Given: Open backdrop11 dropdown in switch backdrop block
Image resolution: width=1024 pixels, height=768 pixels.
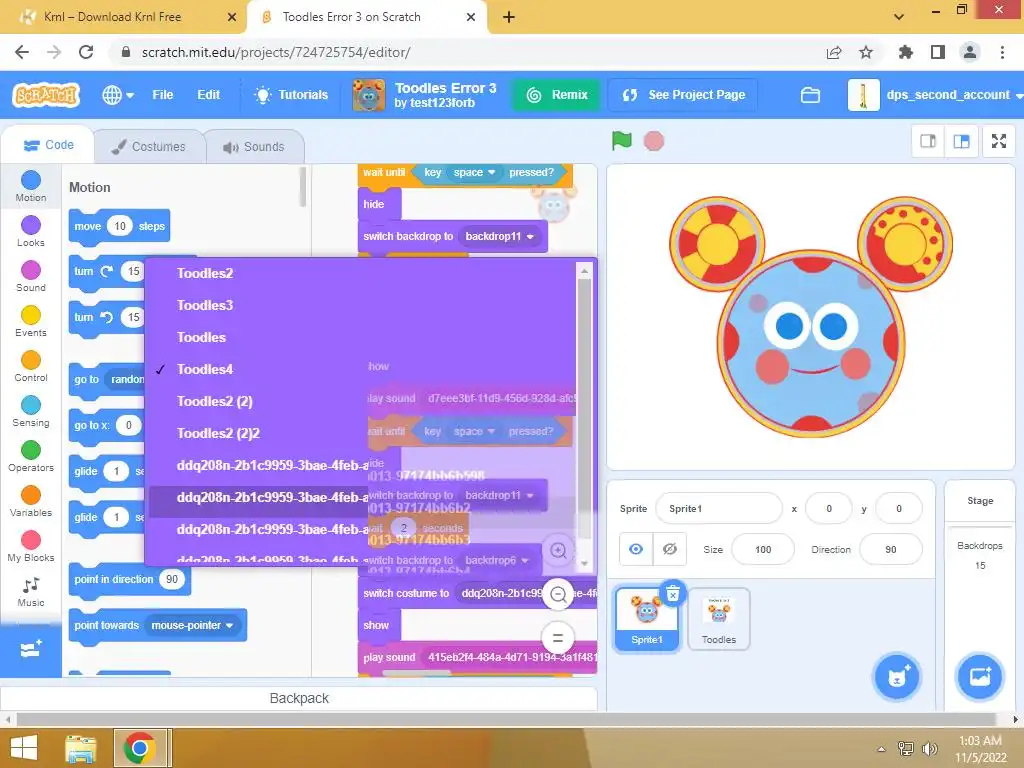Looking at the screenshot, I should pos(500,236).
